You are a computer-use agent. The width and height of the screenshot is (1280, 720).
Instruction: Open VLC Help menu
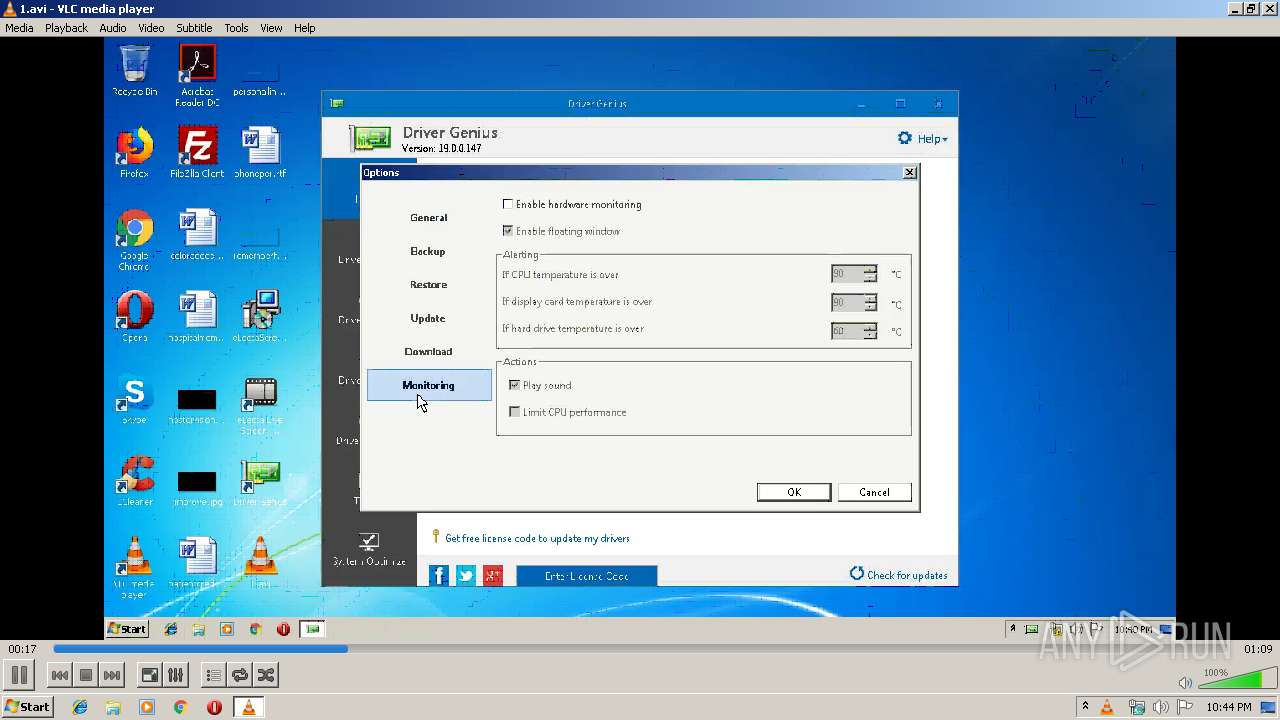[304, 28]
